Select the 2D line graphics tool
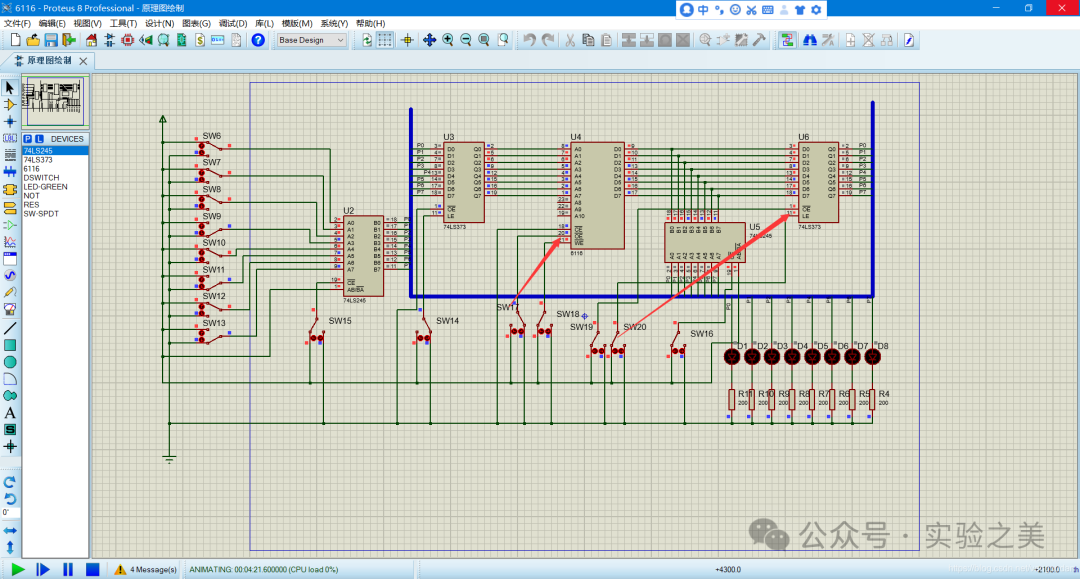Screen dimensions: 1080x579 (10, 328)
